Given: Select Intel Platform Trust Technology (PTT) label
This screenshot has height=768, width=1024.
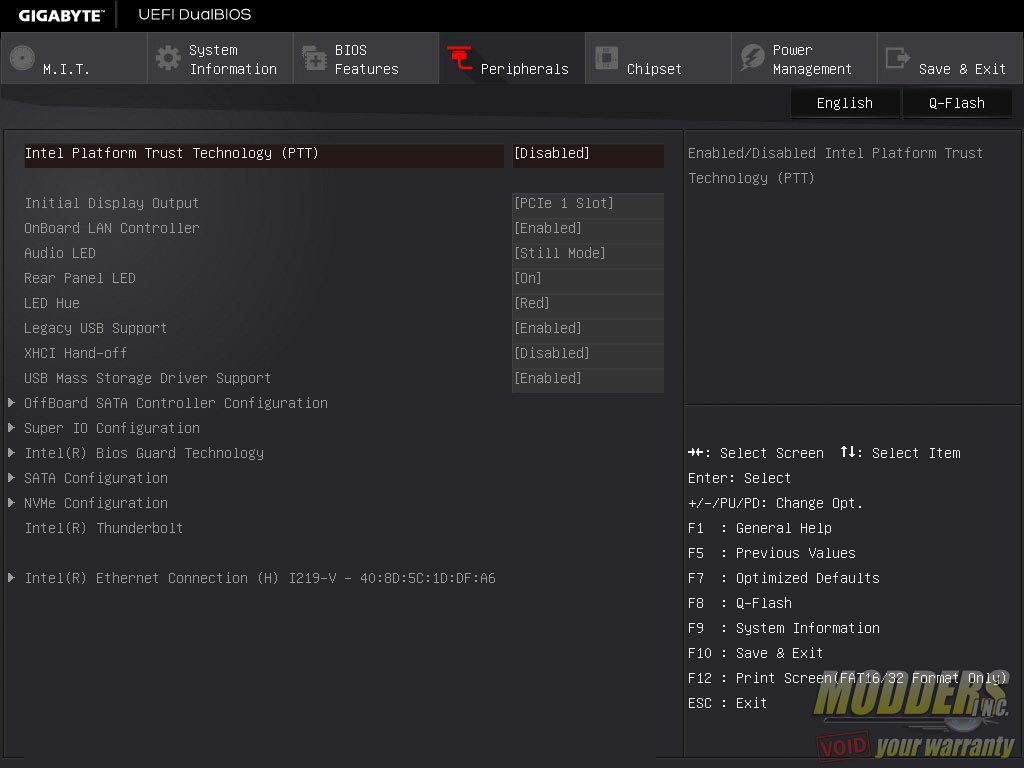Looking at the screenshot, I should (x=171, y=153).
